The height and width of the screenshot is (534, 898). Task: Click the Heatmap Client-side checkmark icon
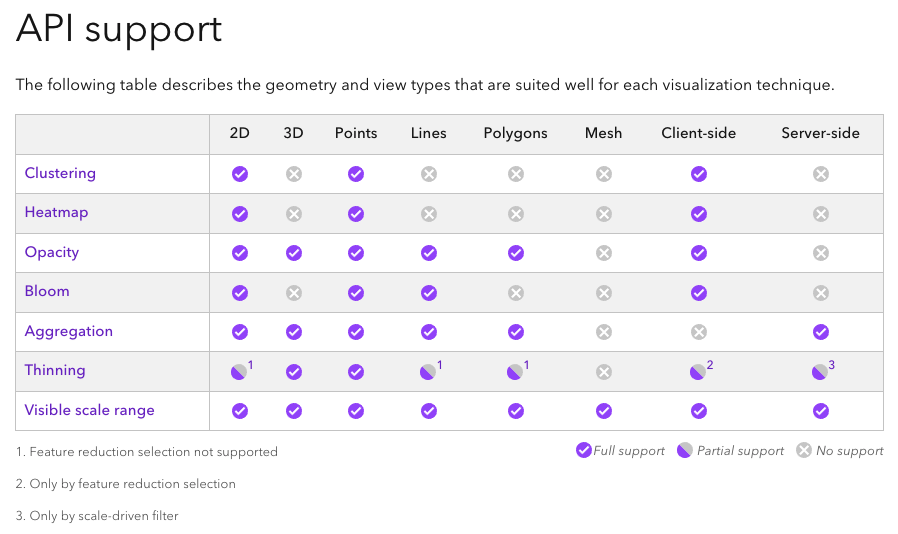[x=699, y=213]
